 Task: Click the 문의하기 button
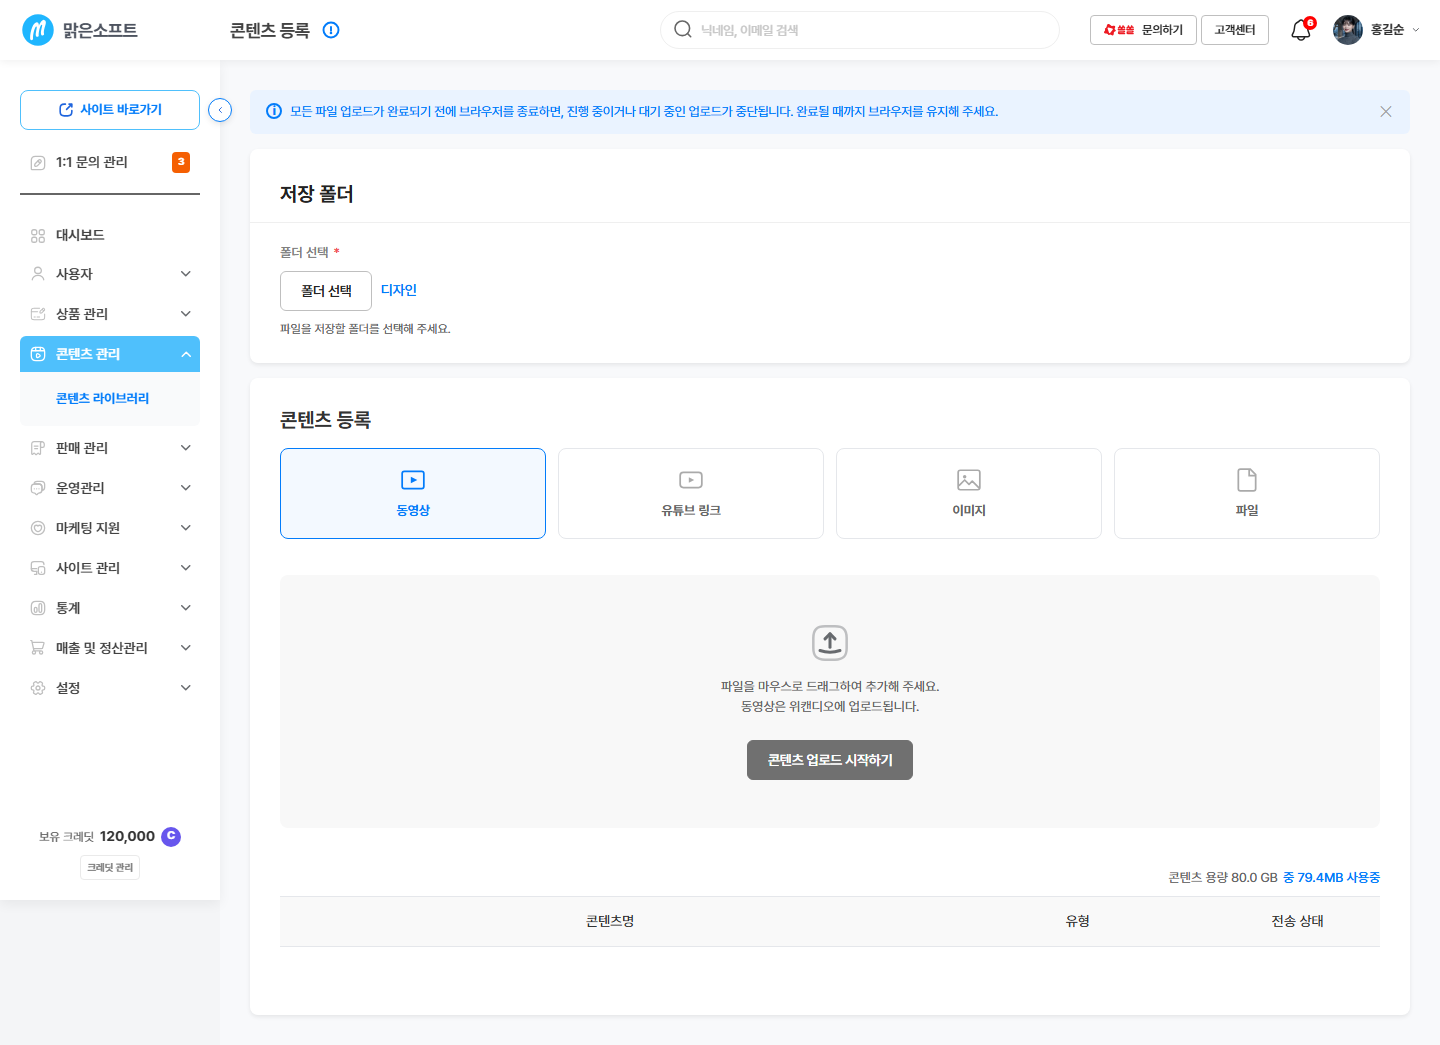[x=1143, y=30]
